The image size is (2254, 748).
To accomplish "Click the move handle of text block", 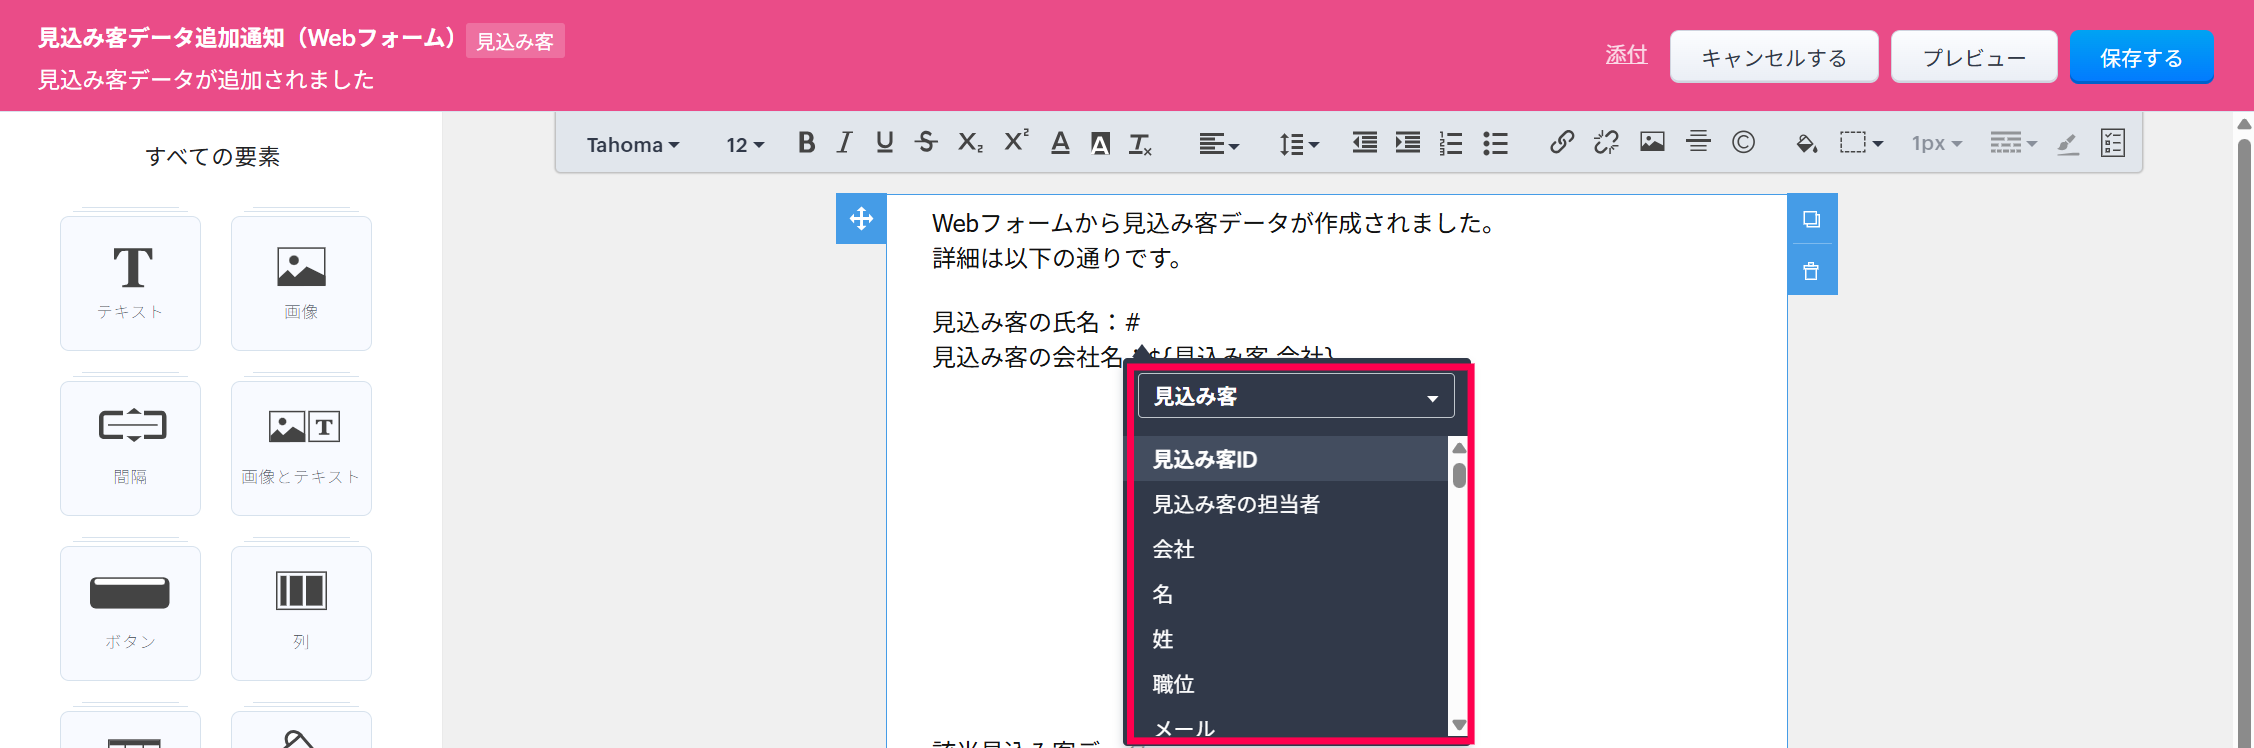I will click(861, 218).
